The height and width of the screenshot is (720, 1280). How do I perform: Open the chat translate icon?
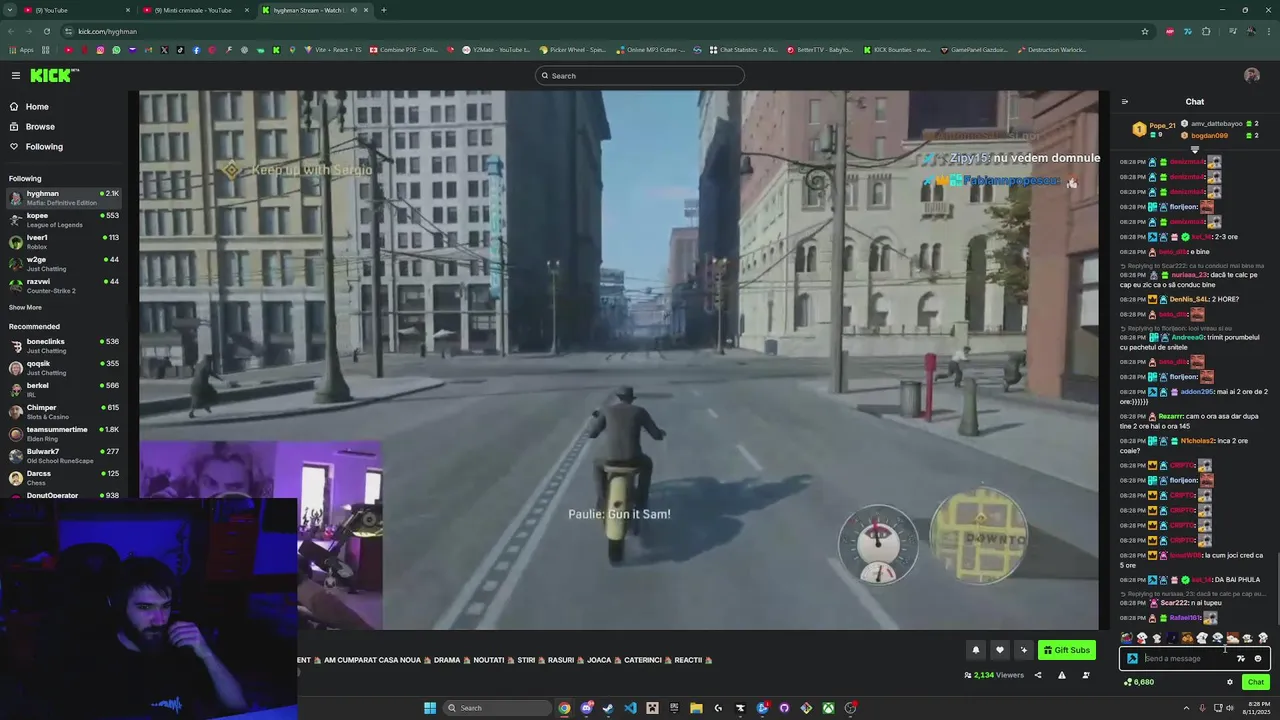pos(1241,659)
